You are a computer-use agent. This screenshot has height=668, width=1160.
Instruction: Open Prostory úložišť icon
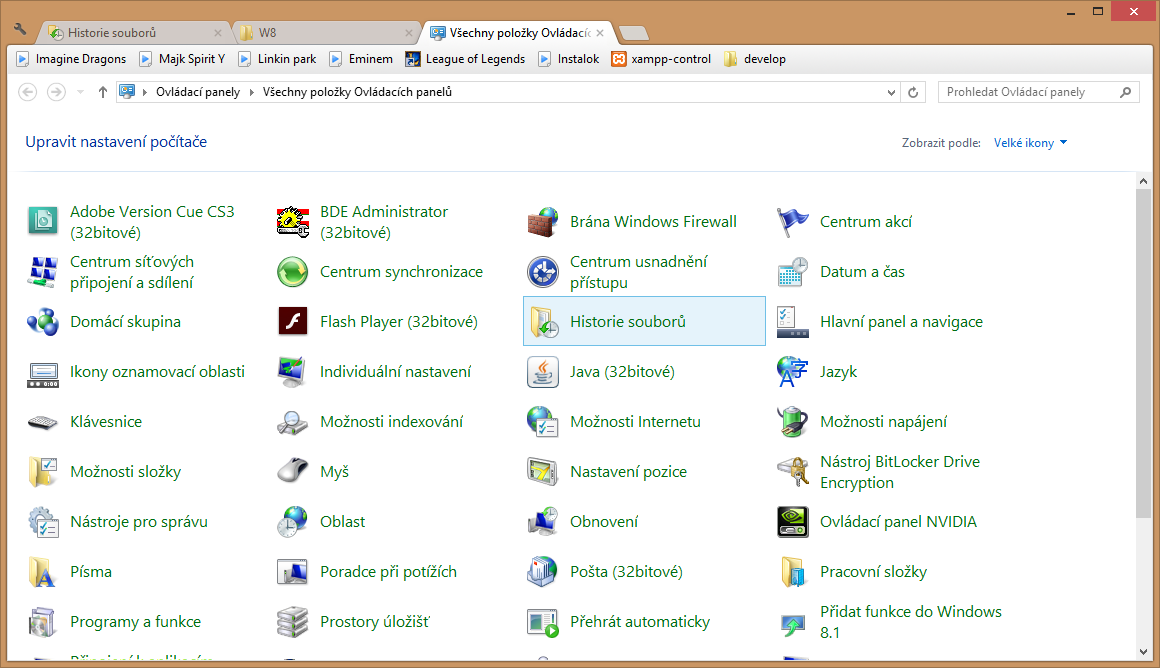(x=293, y=622)
